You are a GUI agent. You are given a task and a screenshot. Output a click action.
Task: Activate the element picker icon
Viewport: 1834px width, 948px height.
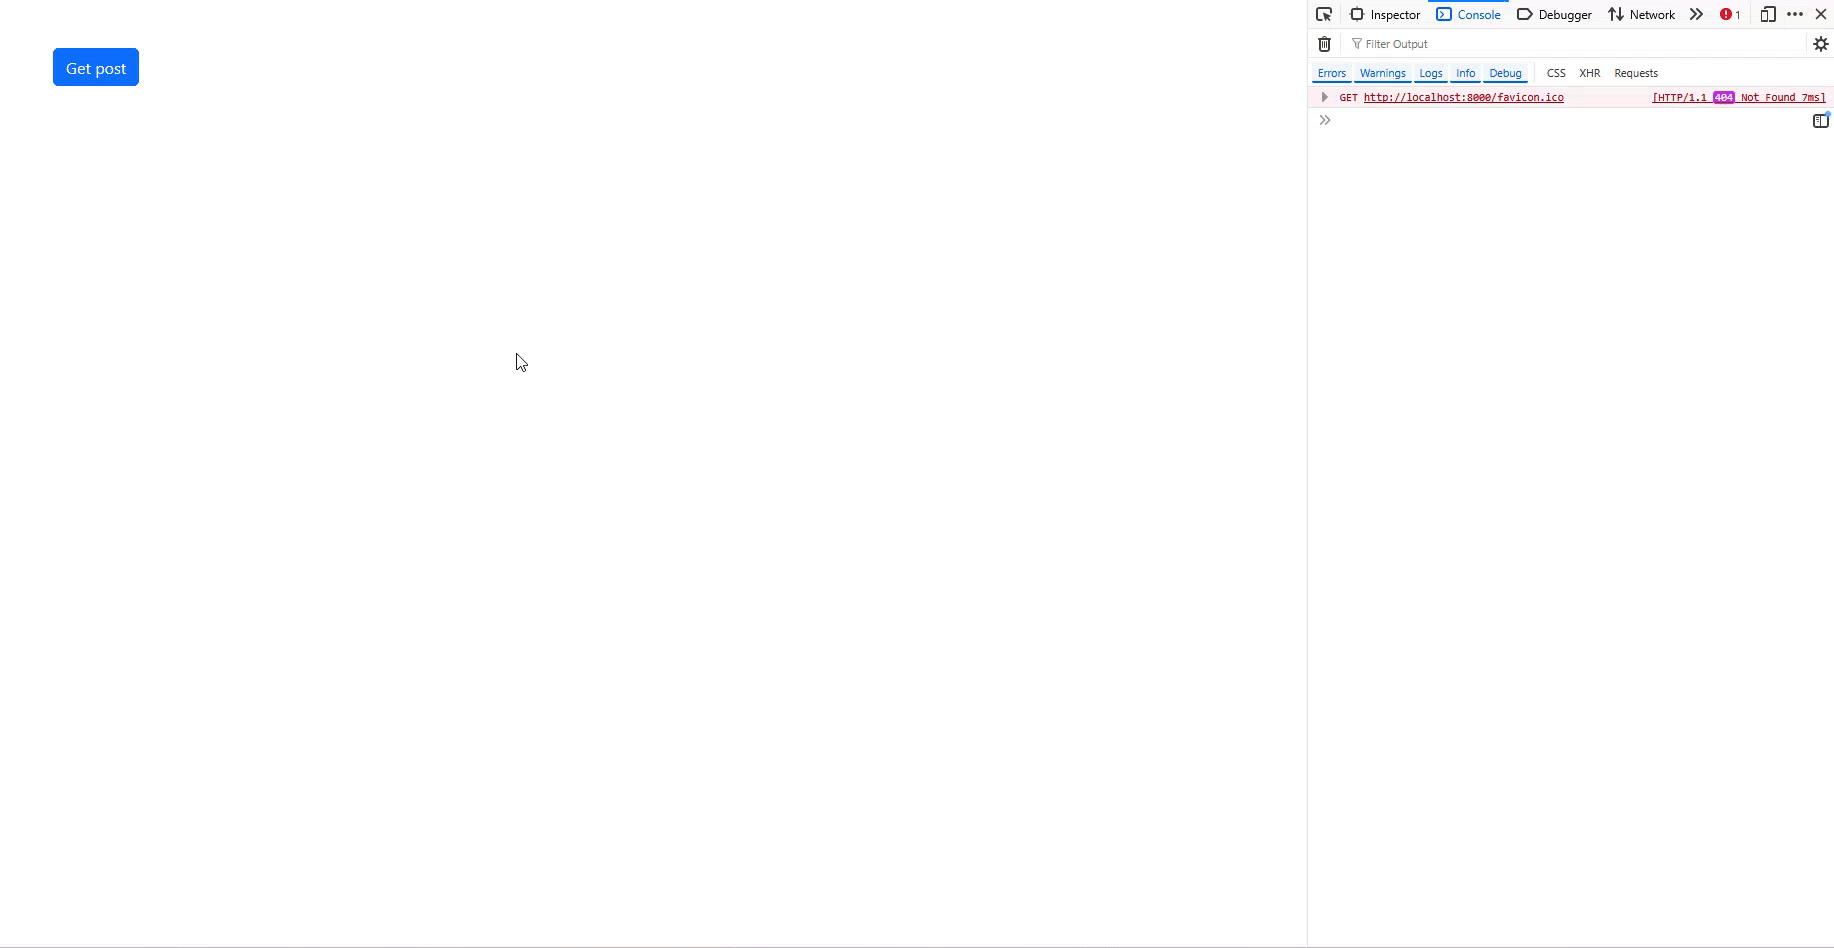(x=1324, y=14)
